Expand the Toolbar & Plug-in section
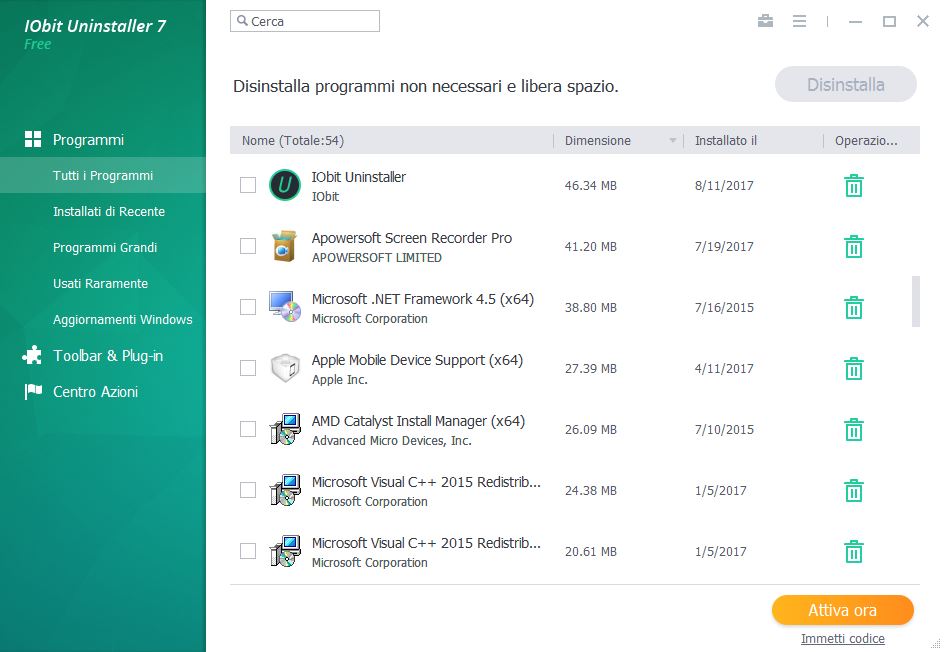The width and height of the screenshot is (944, 652). (x=107, y=356)
